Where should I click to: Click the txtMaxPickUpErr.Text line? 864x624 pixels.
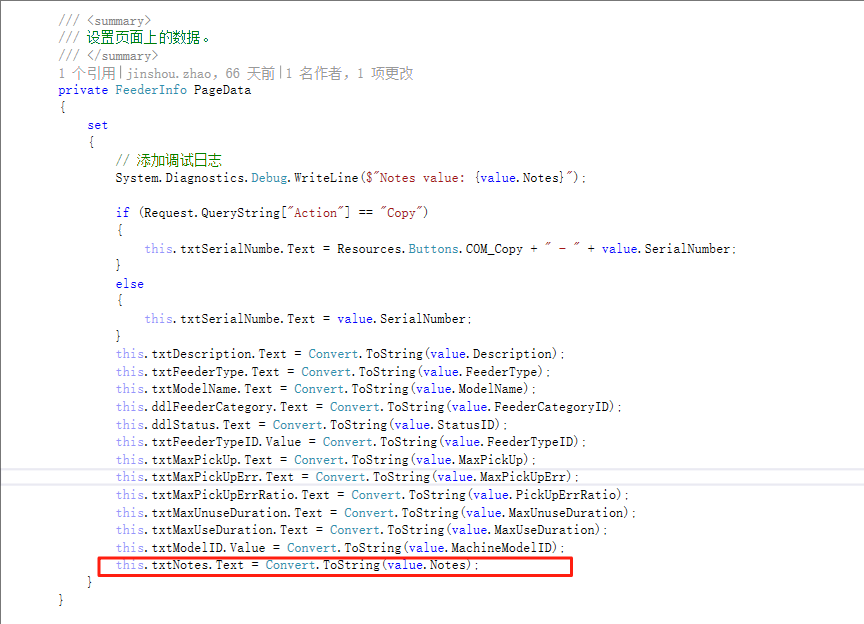[x=347, y=477]
